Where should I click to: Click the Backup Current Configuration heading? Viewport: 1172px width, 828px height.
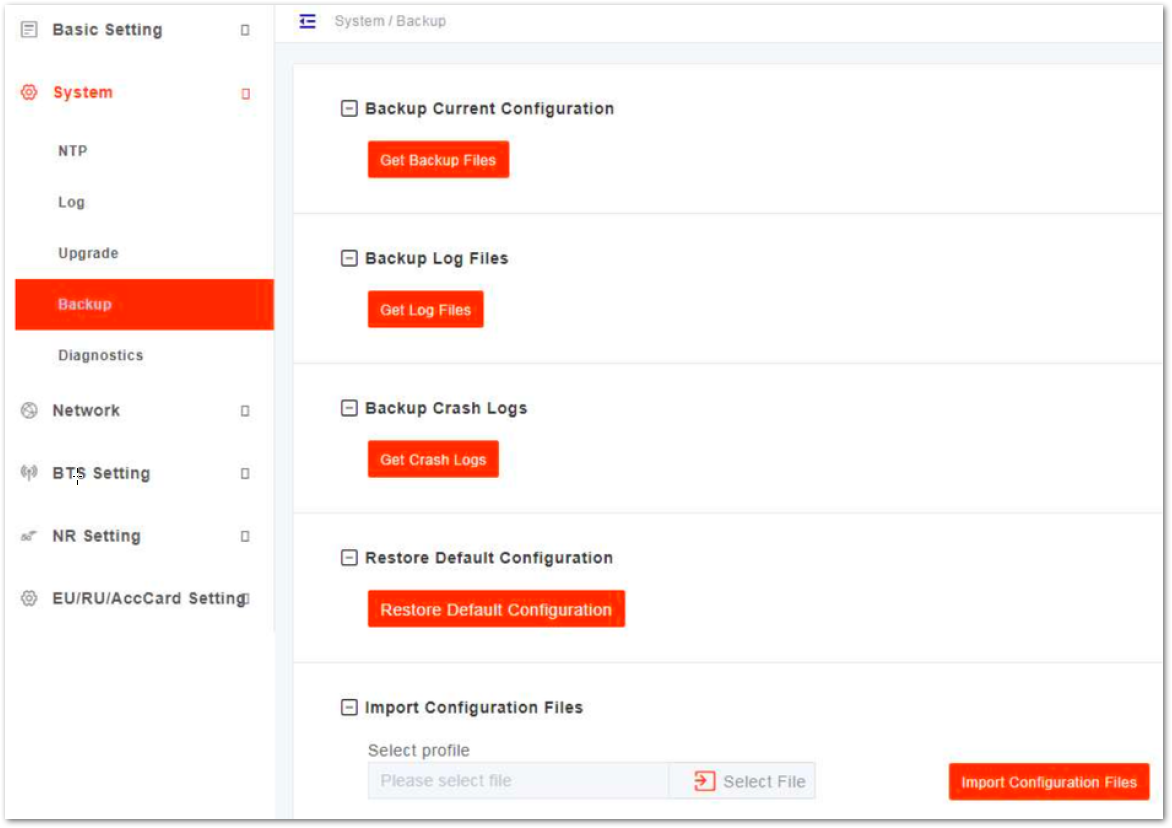click(490, 108)
